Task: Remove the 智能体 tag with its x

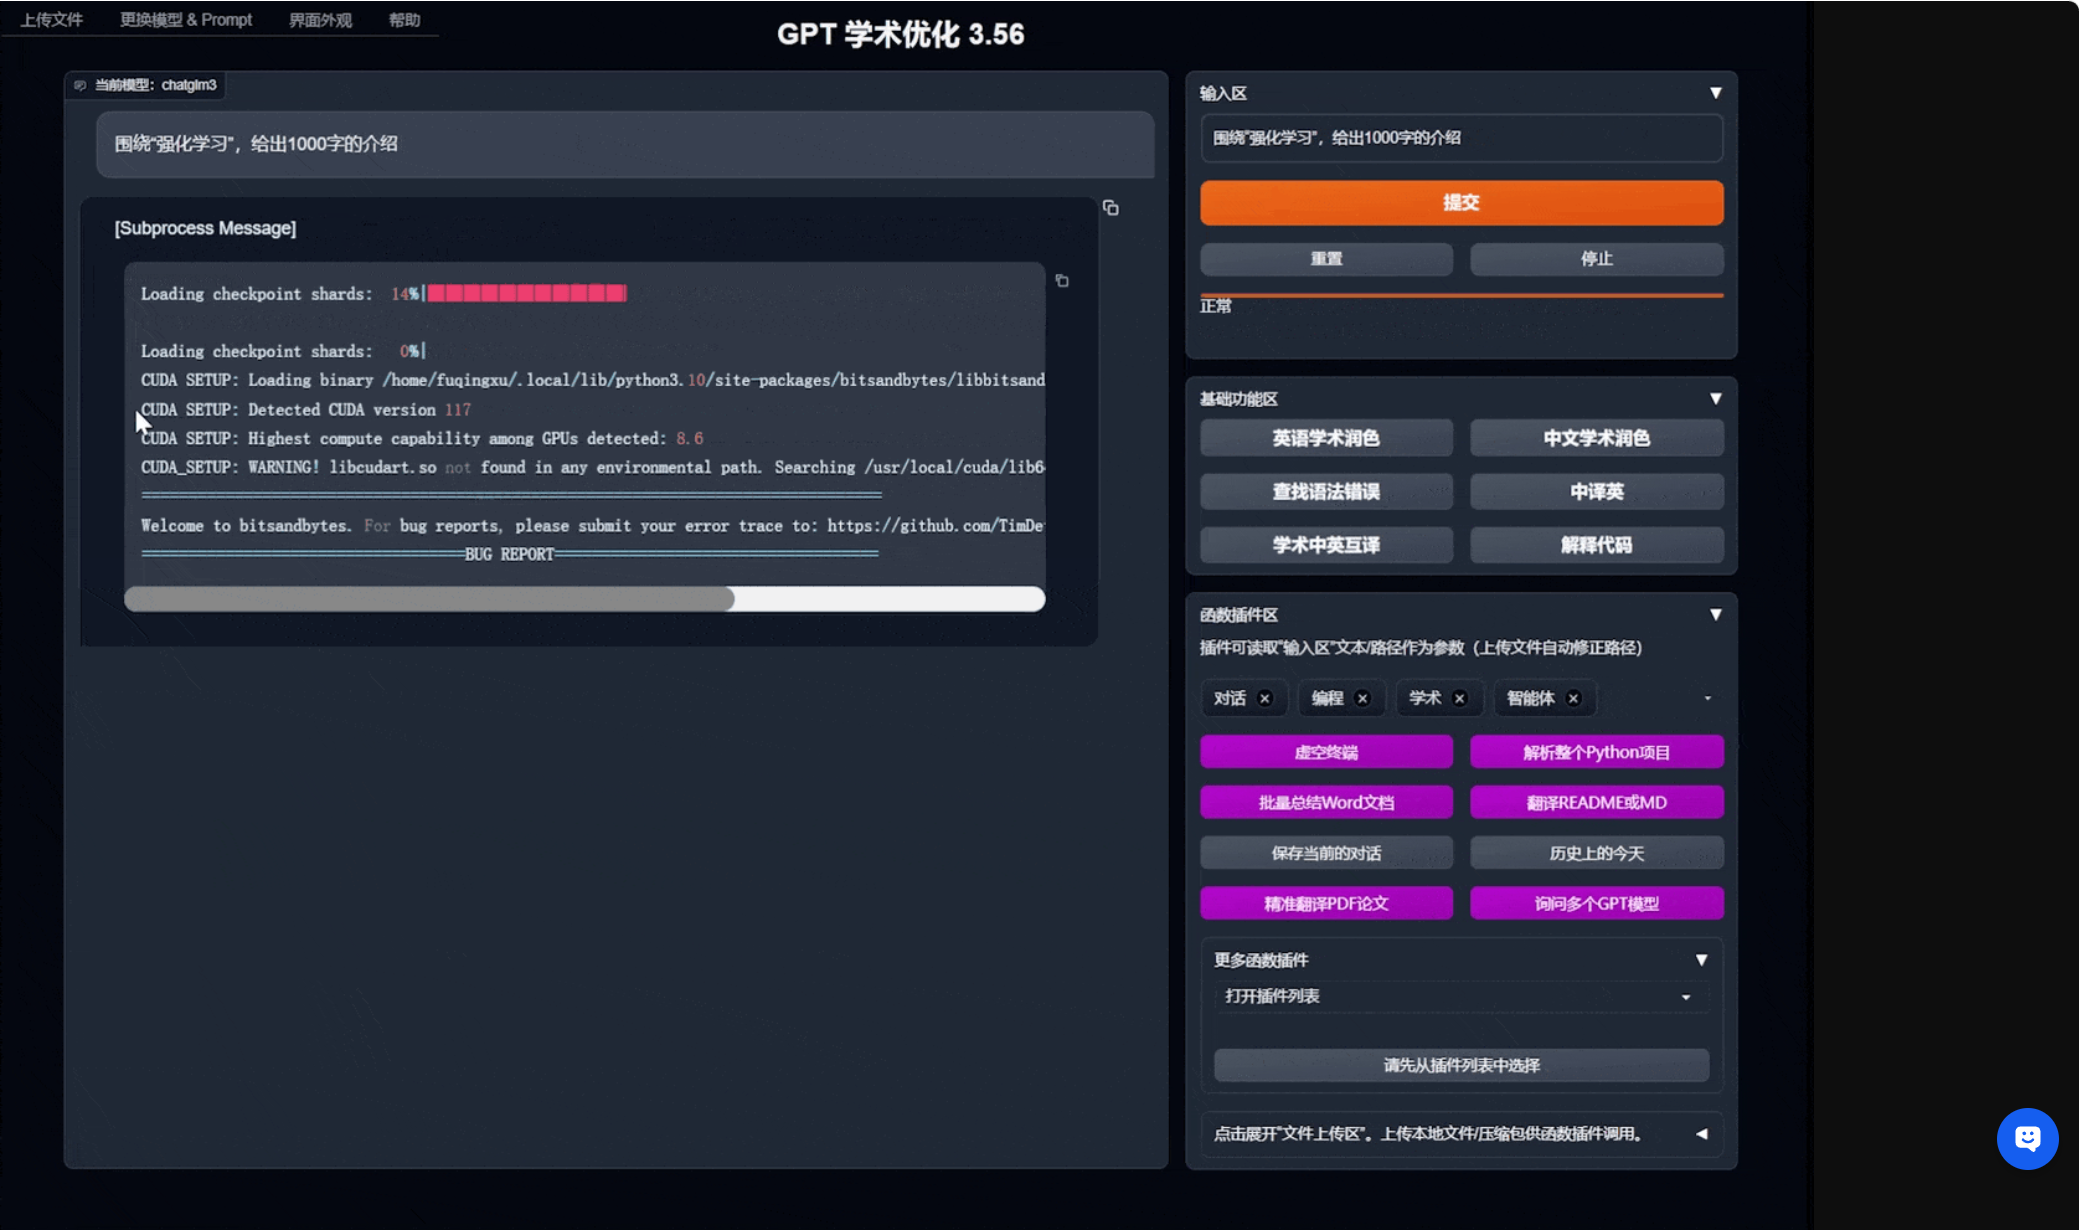Action: pyautogui.click(x=1573, y=699)
